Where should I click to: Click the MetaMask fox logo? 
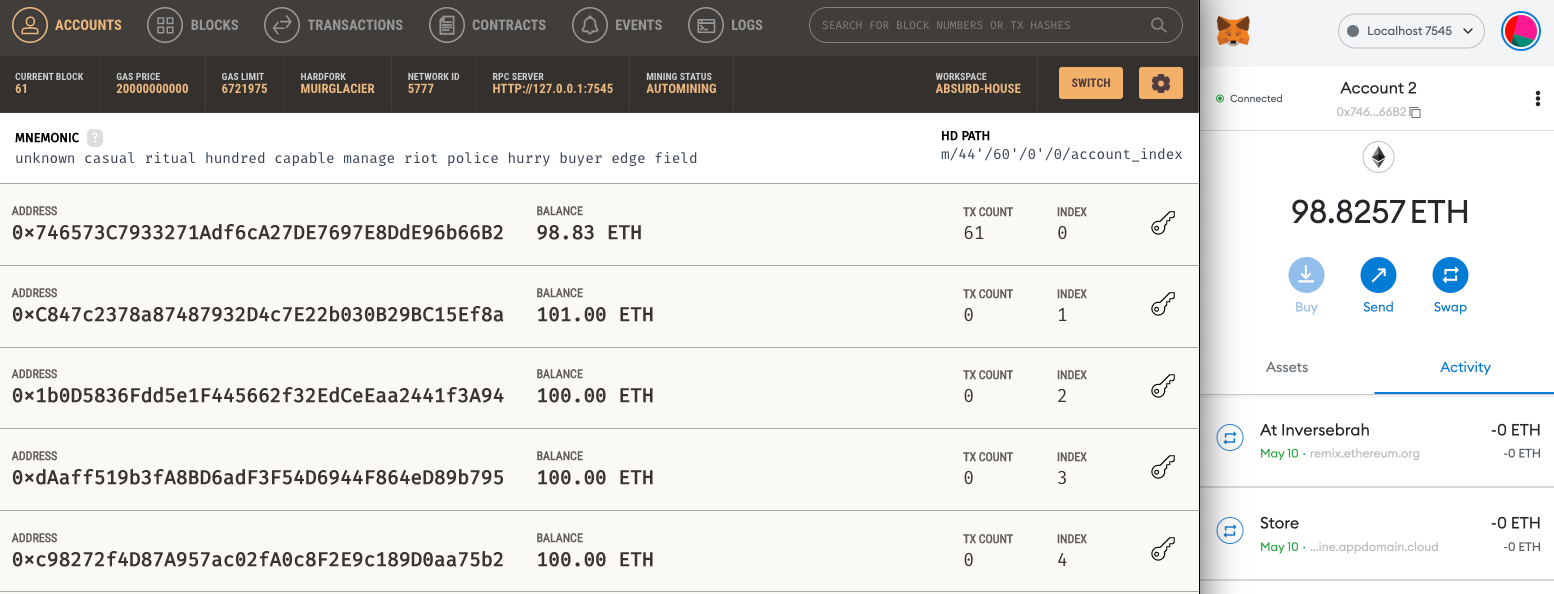(1232, 31)
